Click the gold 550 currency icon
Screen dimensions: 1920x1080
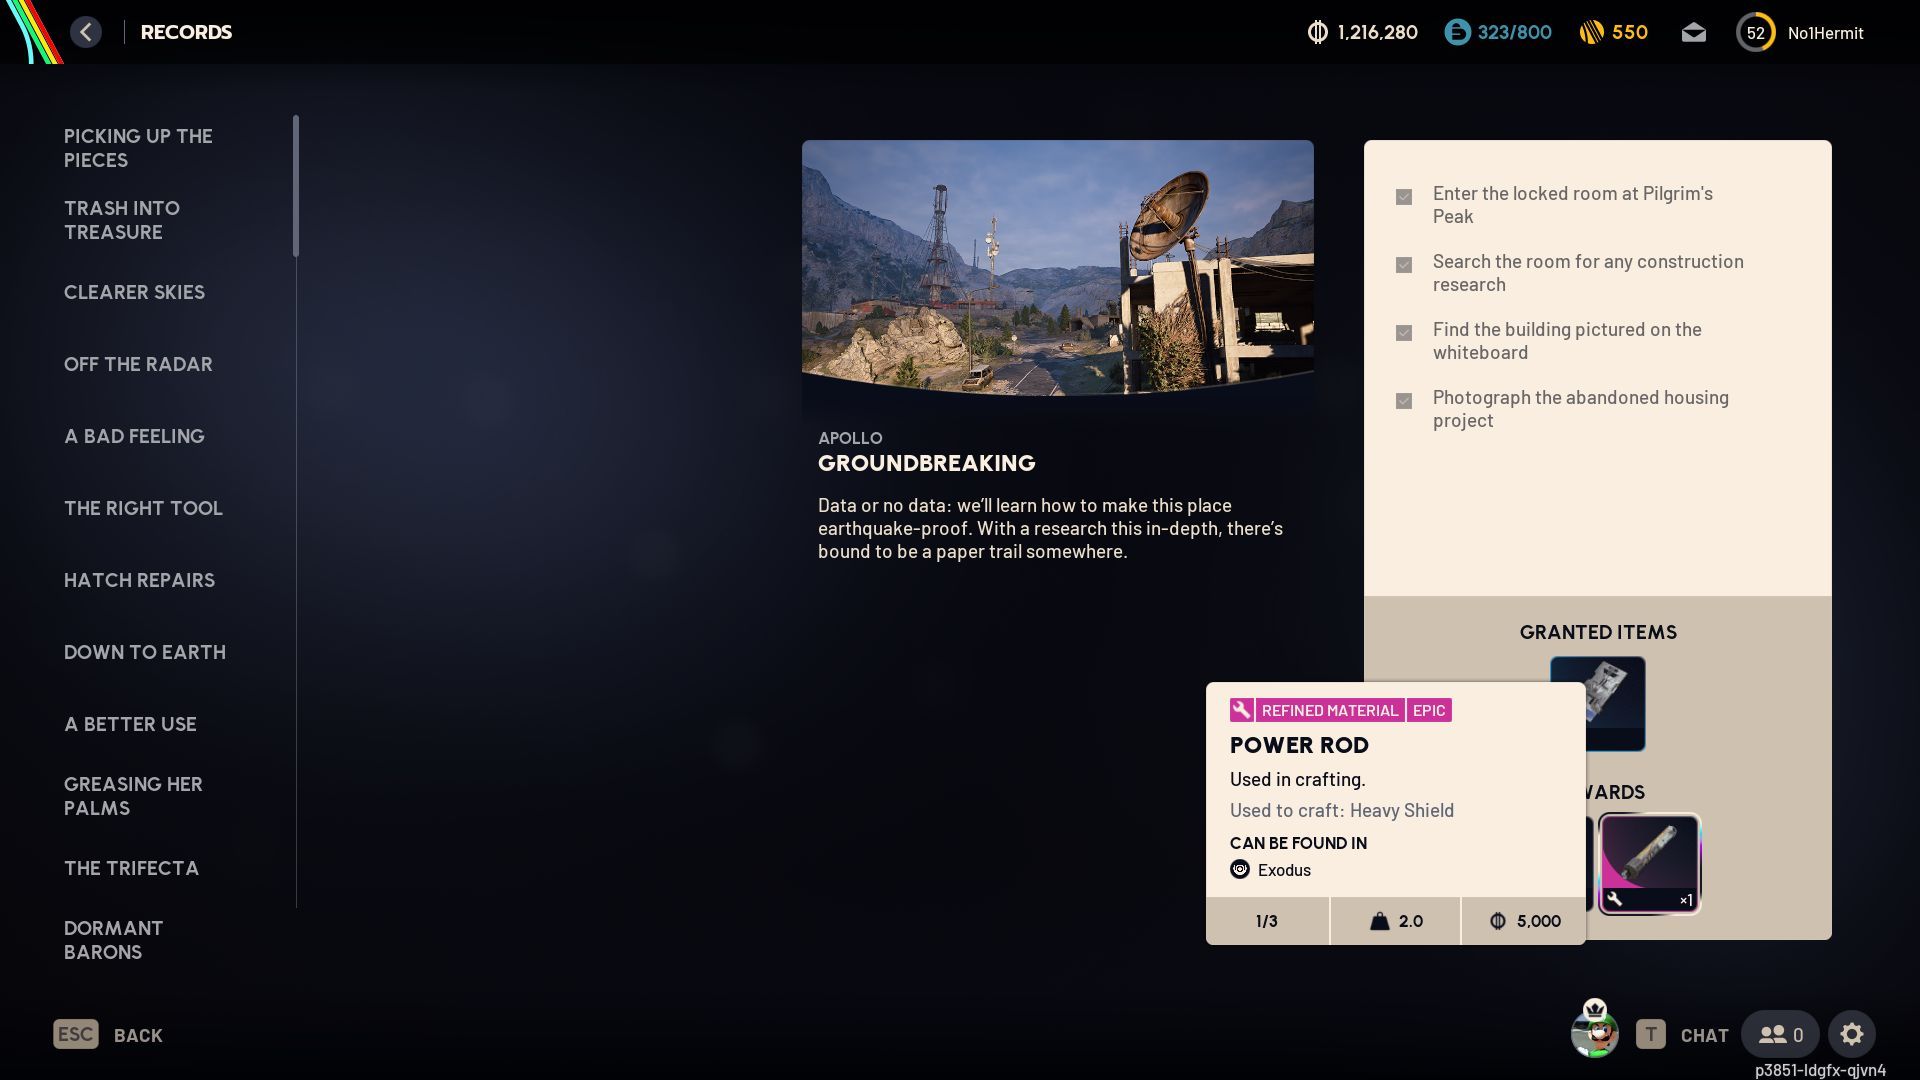tap(1591, 33)
